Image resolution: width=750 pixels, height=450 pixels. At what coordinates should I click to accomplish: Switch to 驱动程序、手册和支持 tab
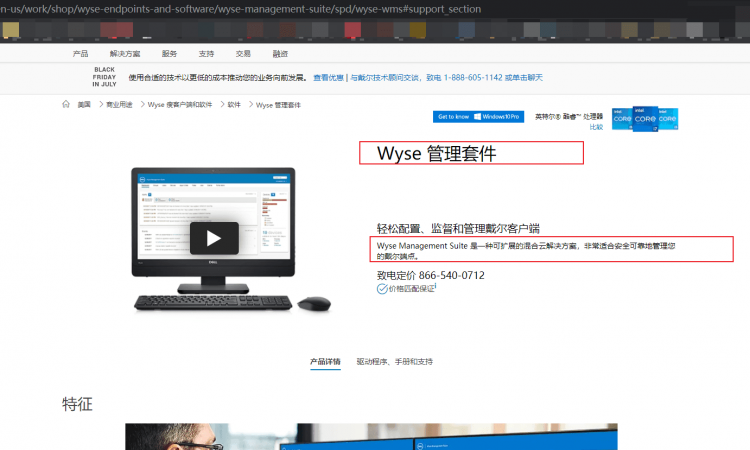pos(395,362)
